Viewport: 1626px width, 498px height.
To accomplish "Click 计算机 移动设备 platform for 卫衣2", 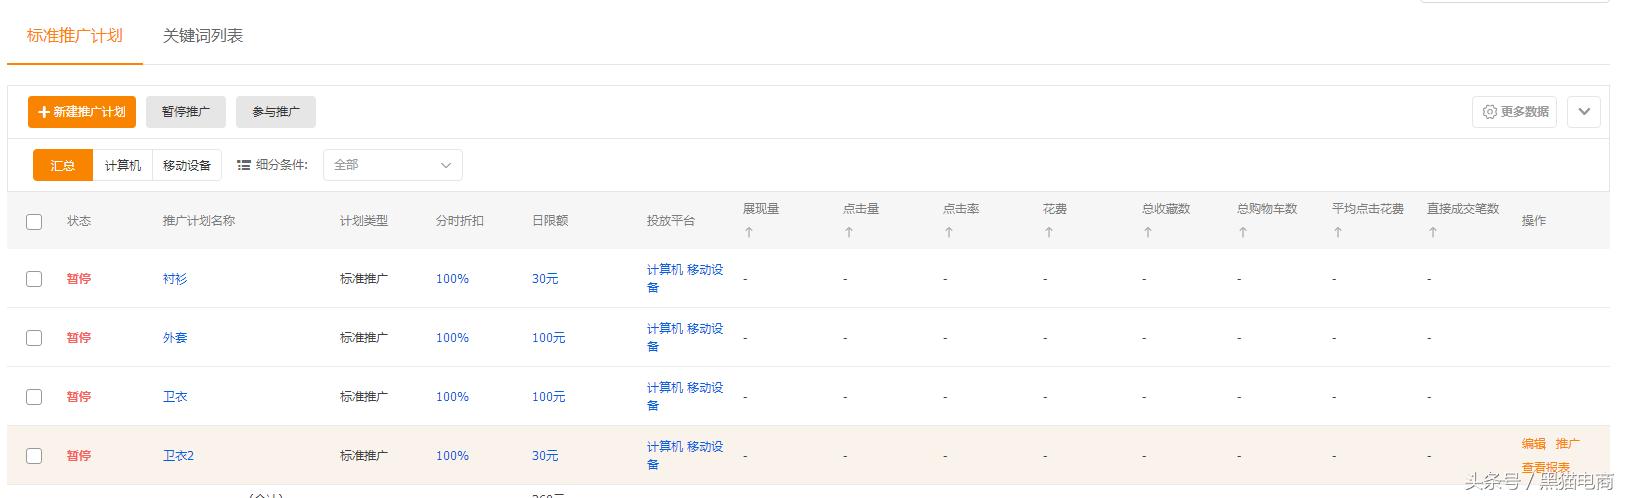I will point(685,455).
